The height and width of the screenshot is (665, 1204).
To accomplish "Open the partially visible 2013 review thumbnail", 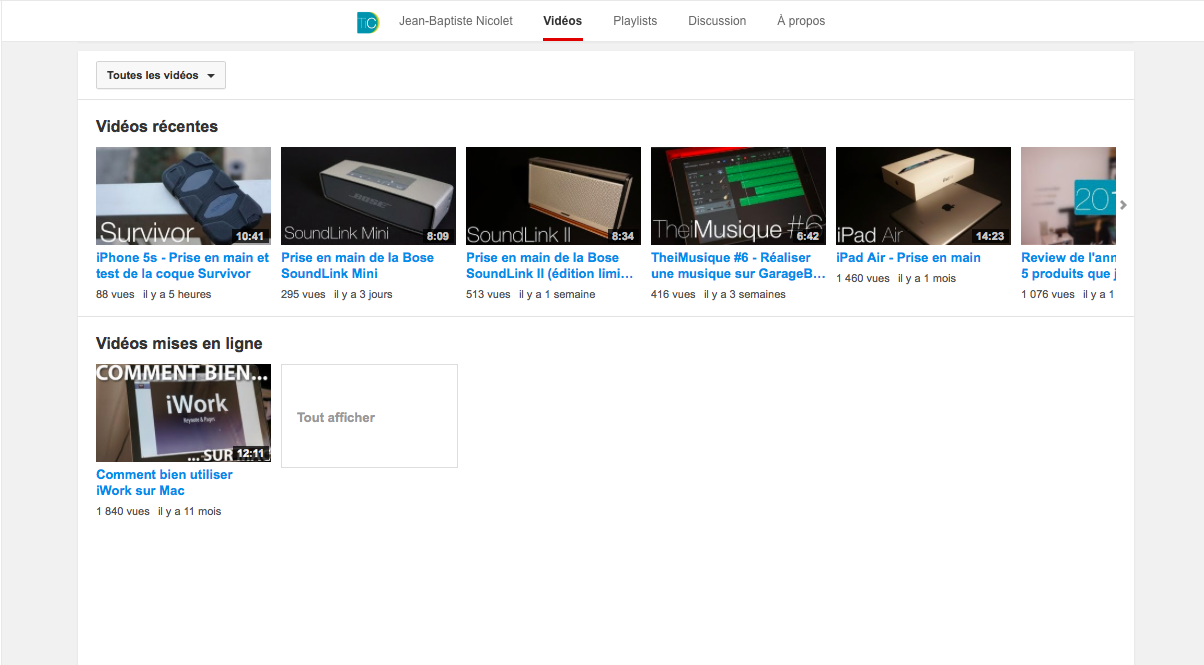I will pos(1068,196).
